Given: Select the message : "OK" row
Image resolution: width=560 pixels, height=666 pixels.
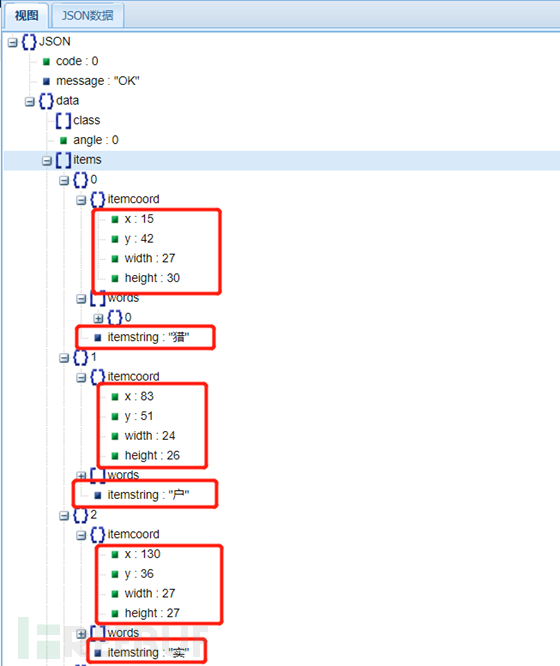Looking at the screenshot, I should pos(98,81).
